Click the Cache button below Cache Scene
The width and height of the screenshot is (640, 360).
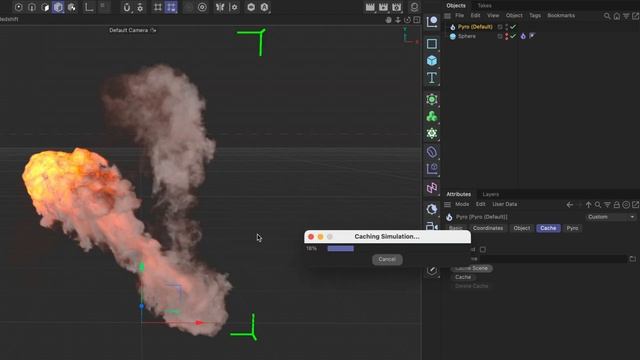(463, 277)
